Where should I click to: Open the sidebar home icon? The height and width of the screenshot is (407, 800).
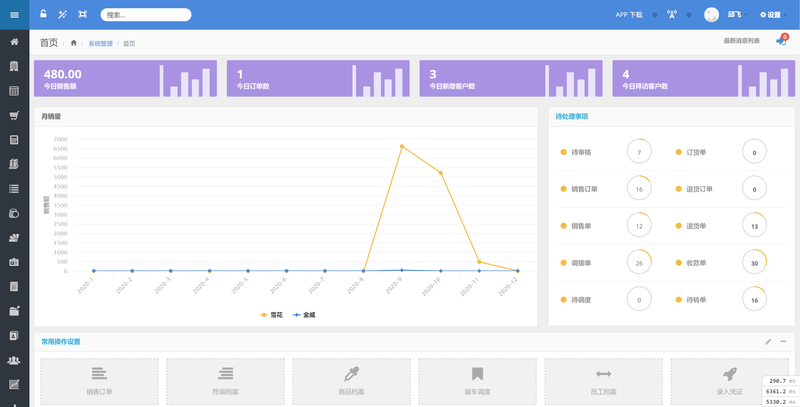point(14,42)
